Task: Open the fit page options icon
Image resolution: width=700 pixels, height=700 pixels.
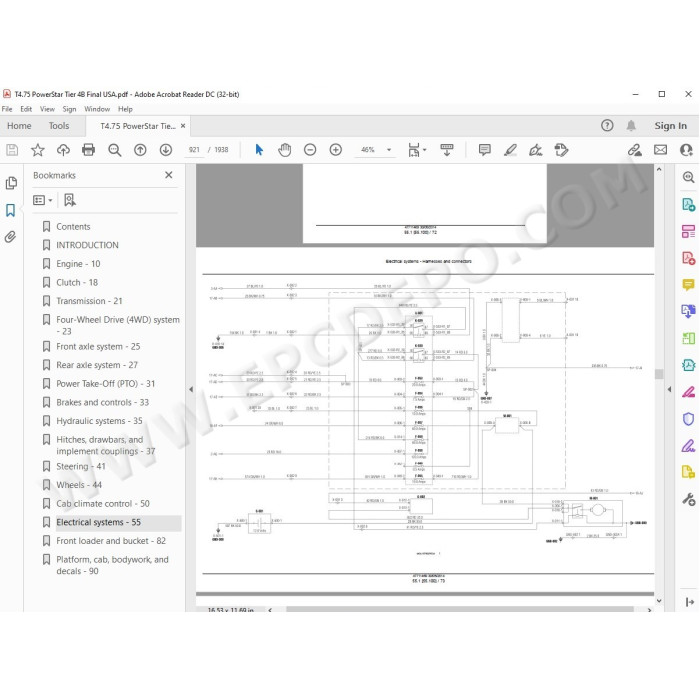Action: pyautogui.click(x=417, y=150)
